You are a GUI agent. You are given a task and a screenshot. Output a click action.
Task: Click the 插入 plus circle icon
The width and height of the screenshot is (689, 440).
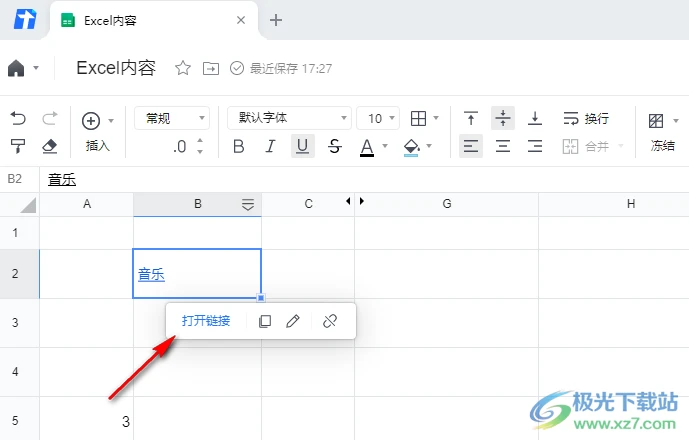click(91, 121)
